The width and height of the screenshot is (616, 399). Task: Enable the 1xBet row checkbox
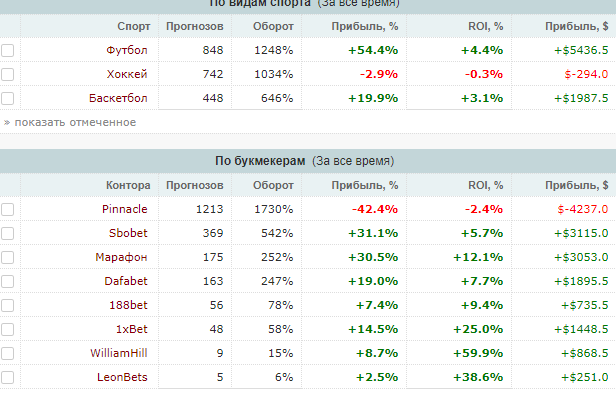tap(7, 329)
